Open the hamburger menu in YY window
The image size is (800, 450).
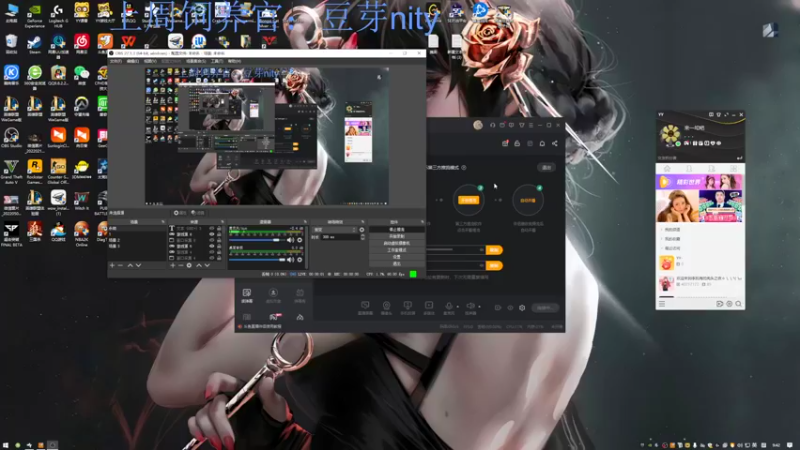662,304
